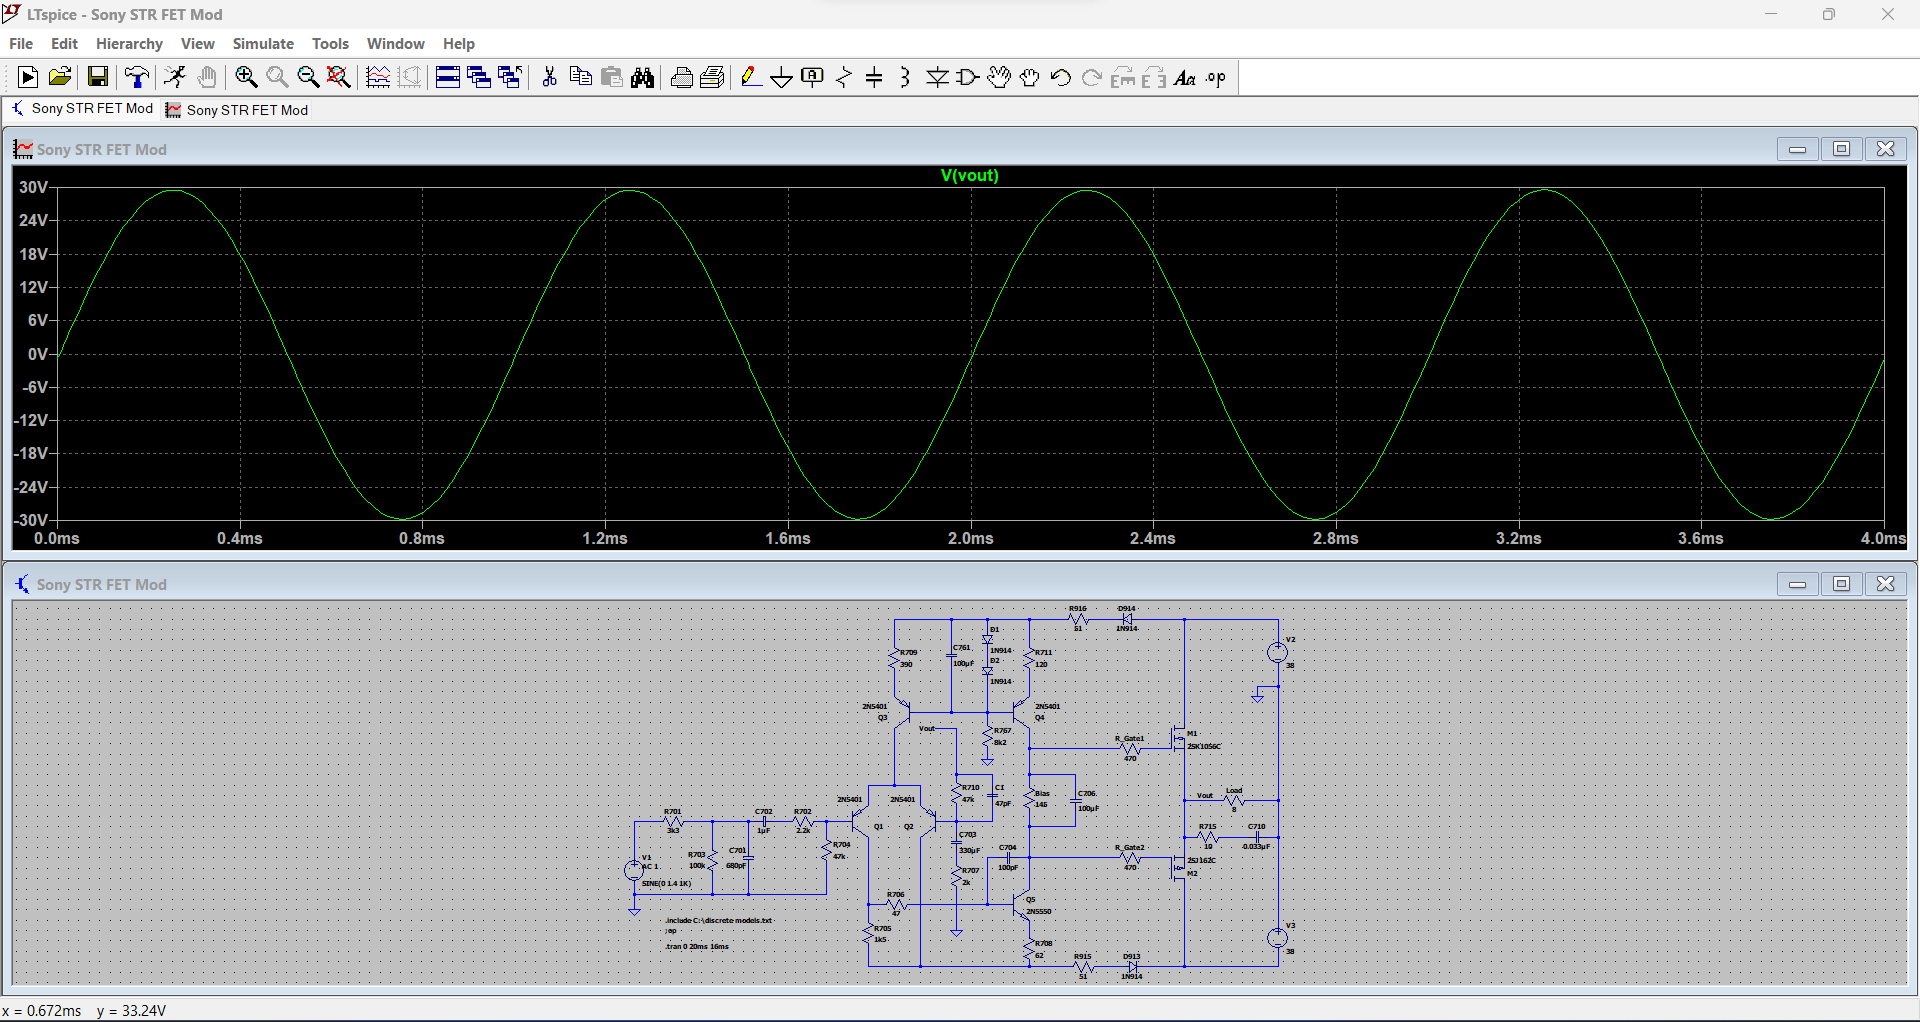Open the Edit menu
This screenshot has height=1022, width=1920.
click(64, 44)
